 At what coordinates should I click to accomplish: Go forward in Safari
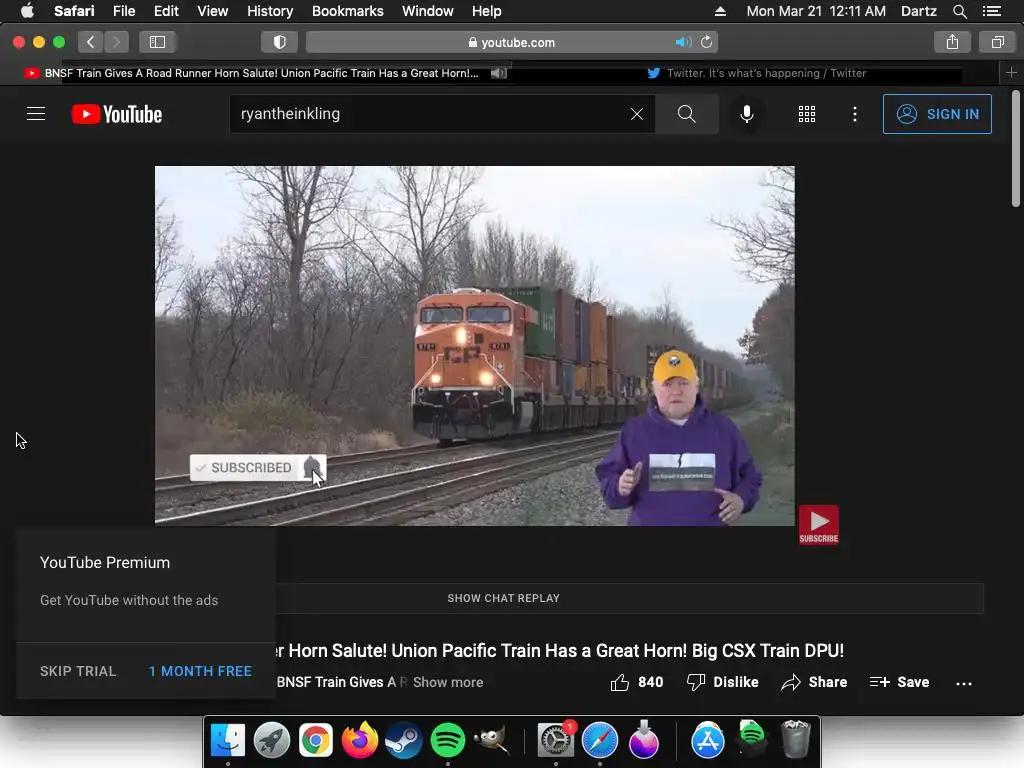116,42
